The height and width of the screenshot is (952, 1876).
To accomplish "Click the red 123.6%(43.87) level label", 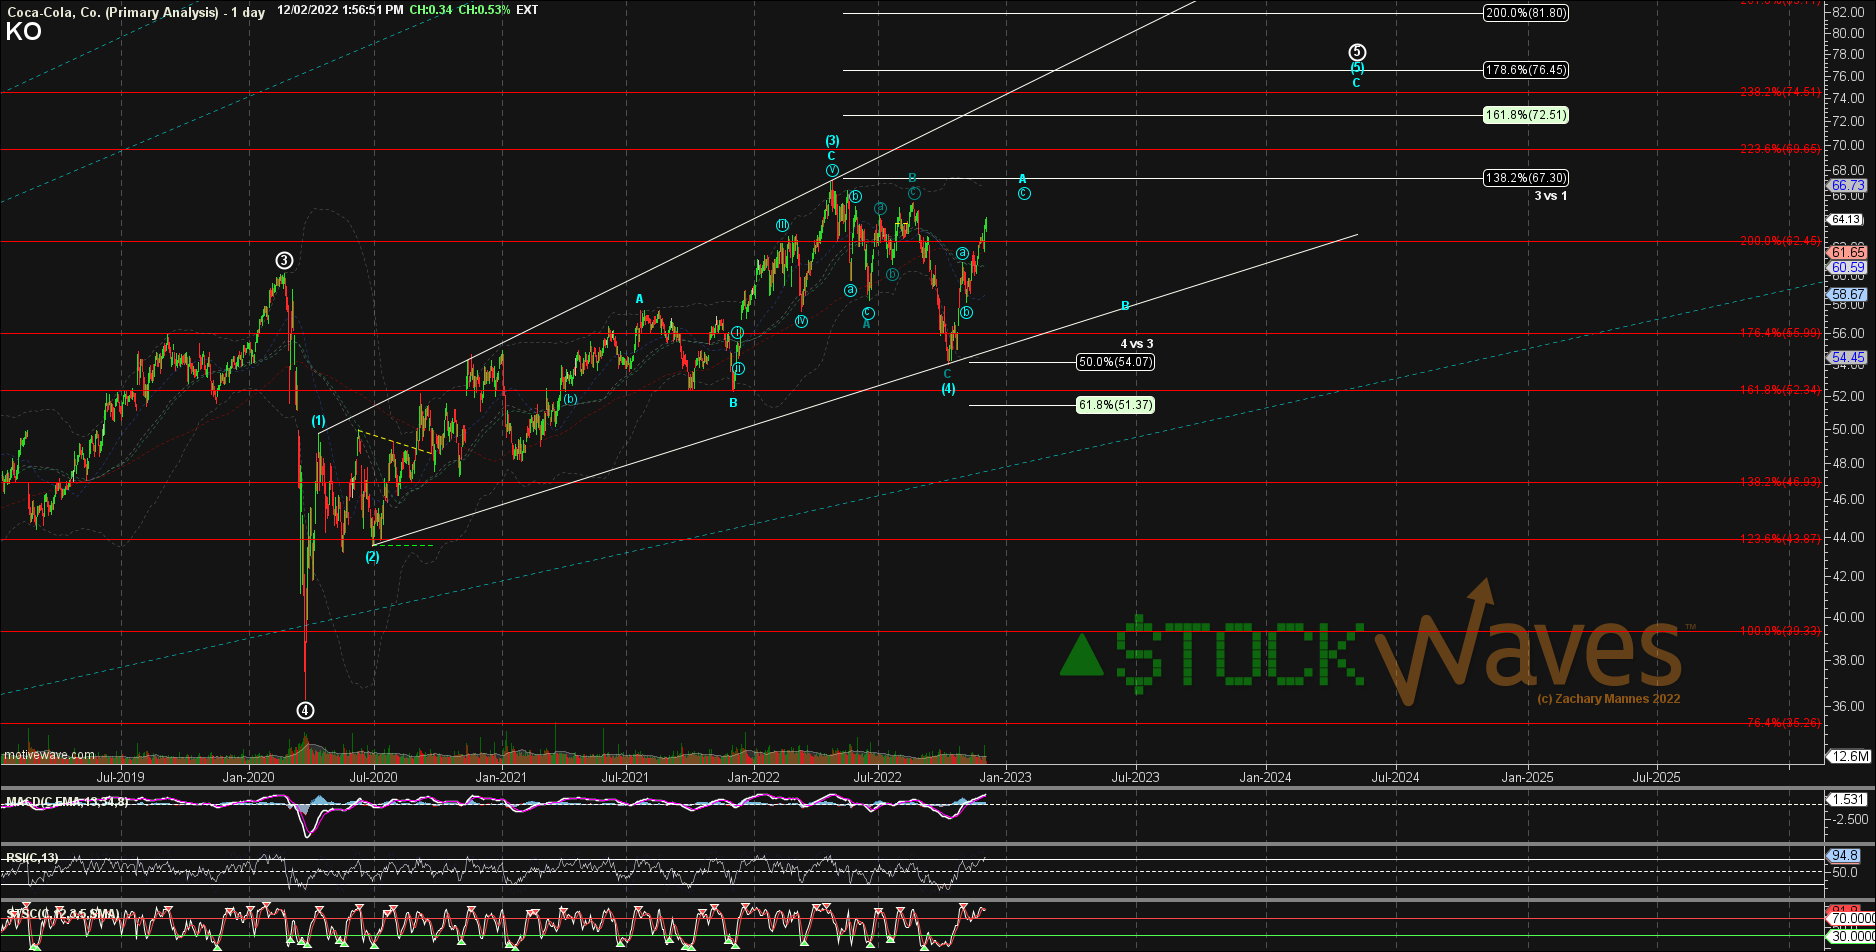I will point(1778,539).
